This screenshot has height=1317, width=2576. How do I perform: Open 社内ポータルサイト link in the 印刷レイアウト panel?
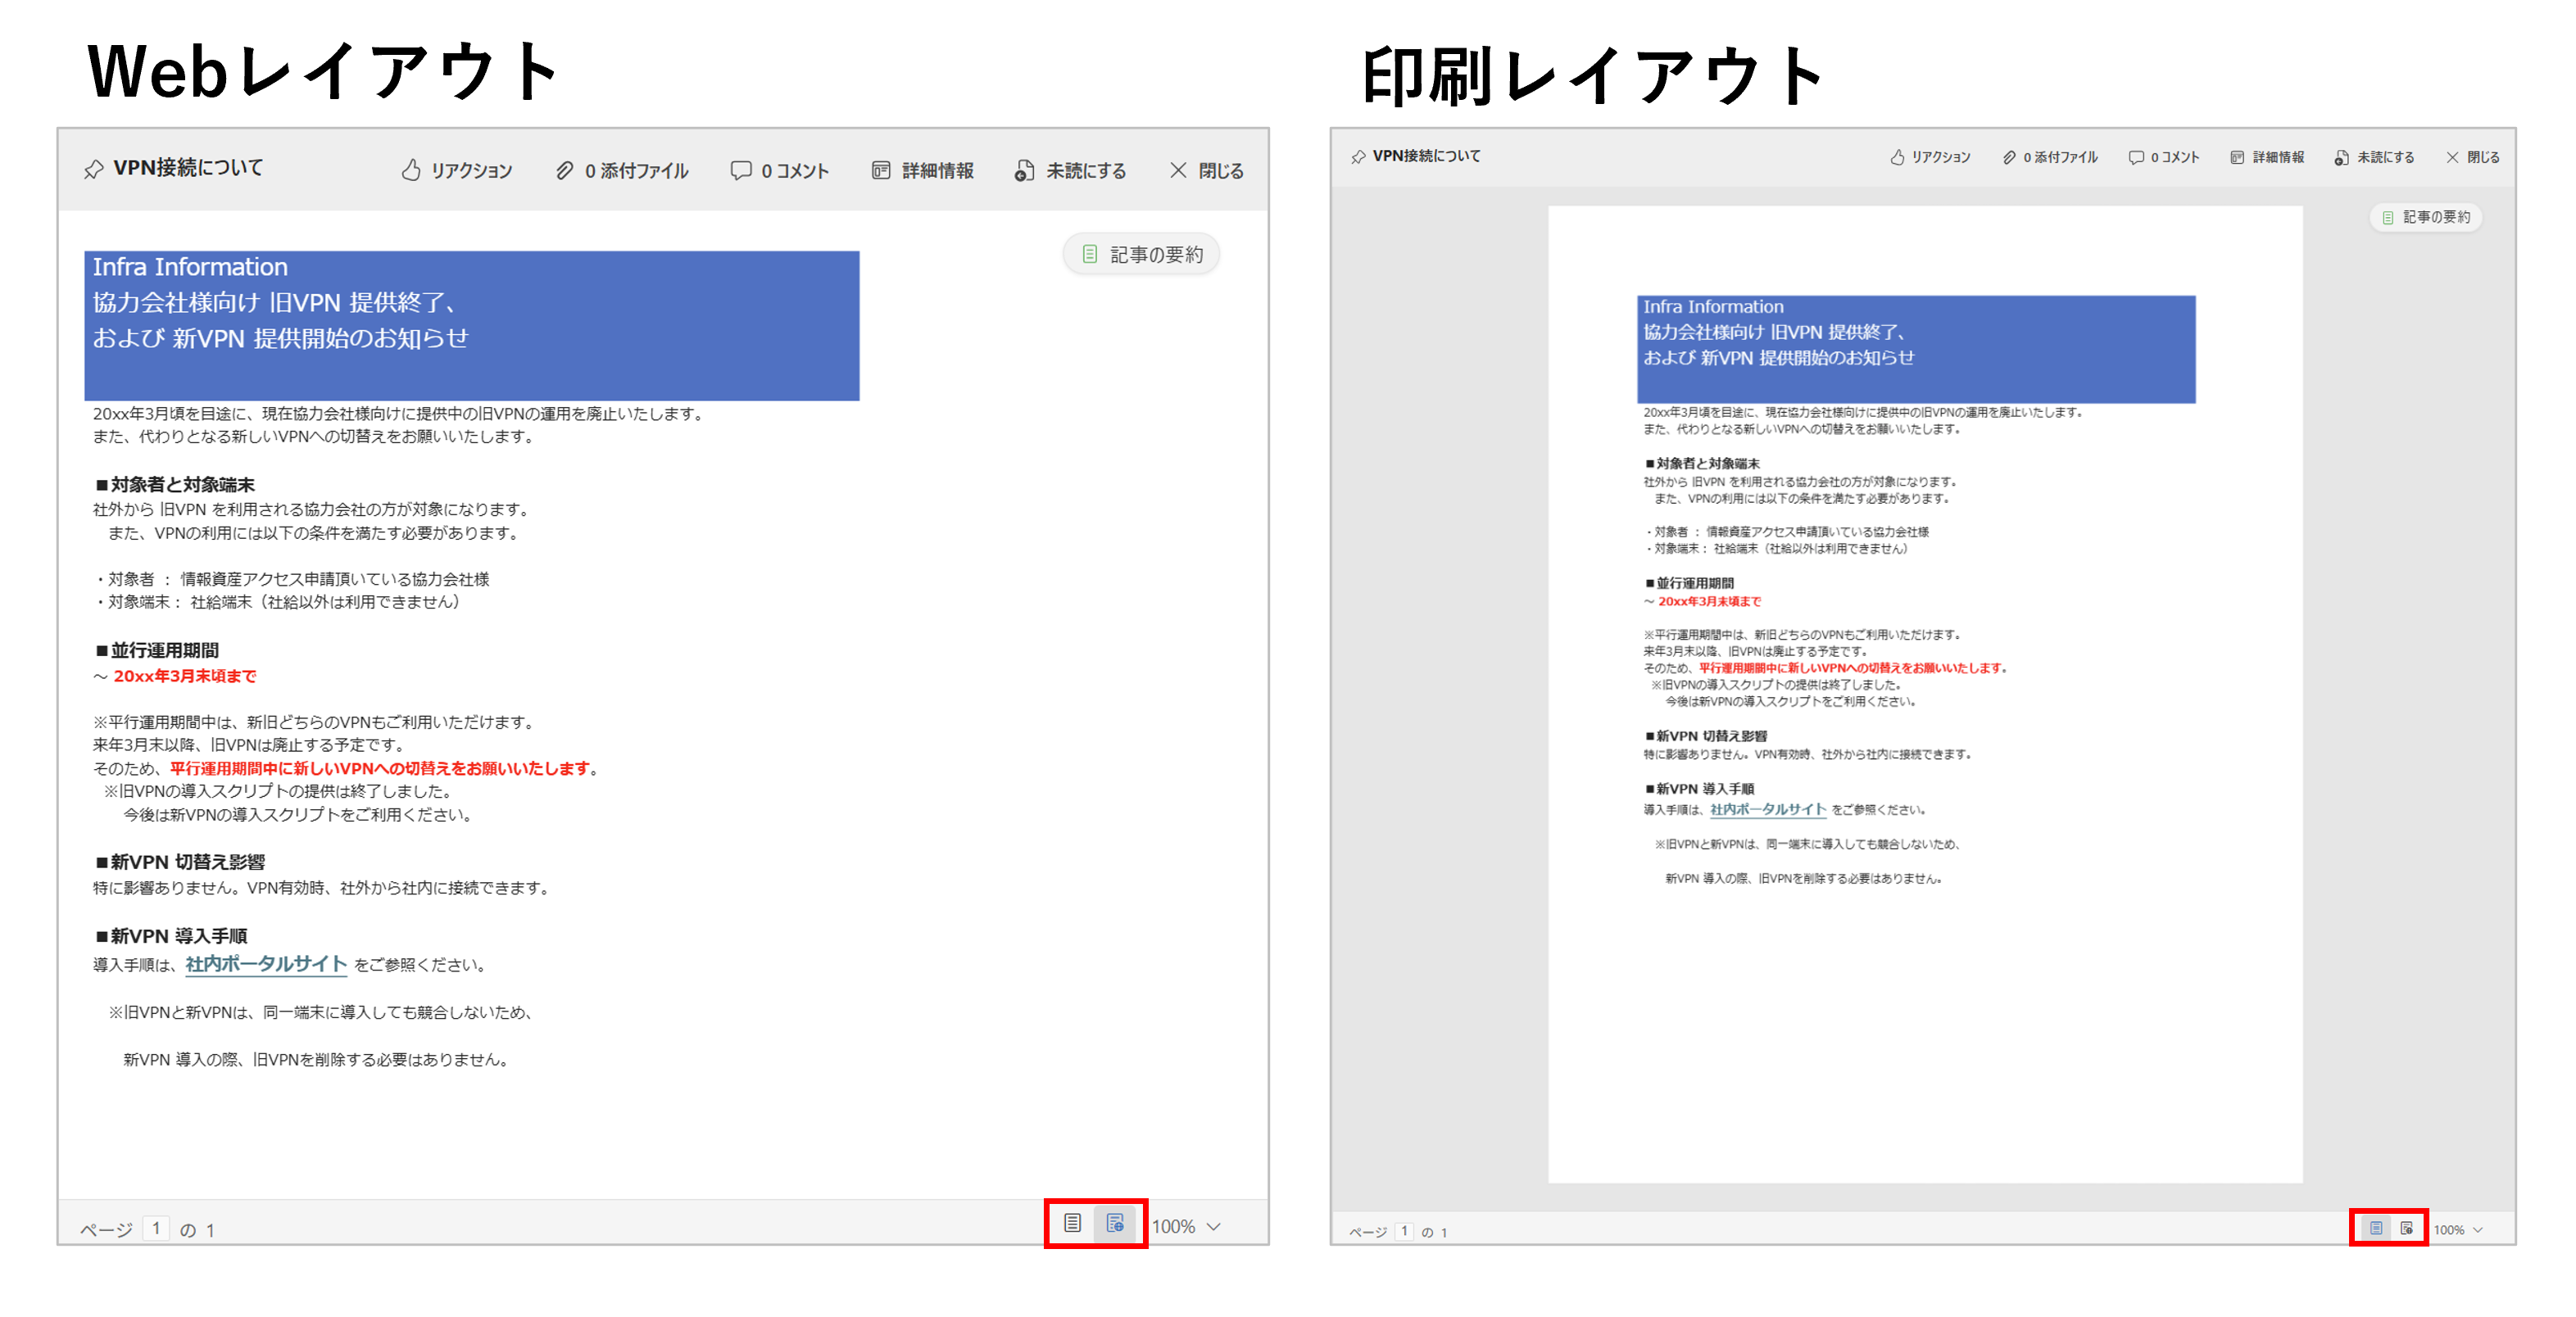tap(1768, 809)
